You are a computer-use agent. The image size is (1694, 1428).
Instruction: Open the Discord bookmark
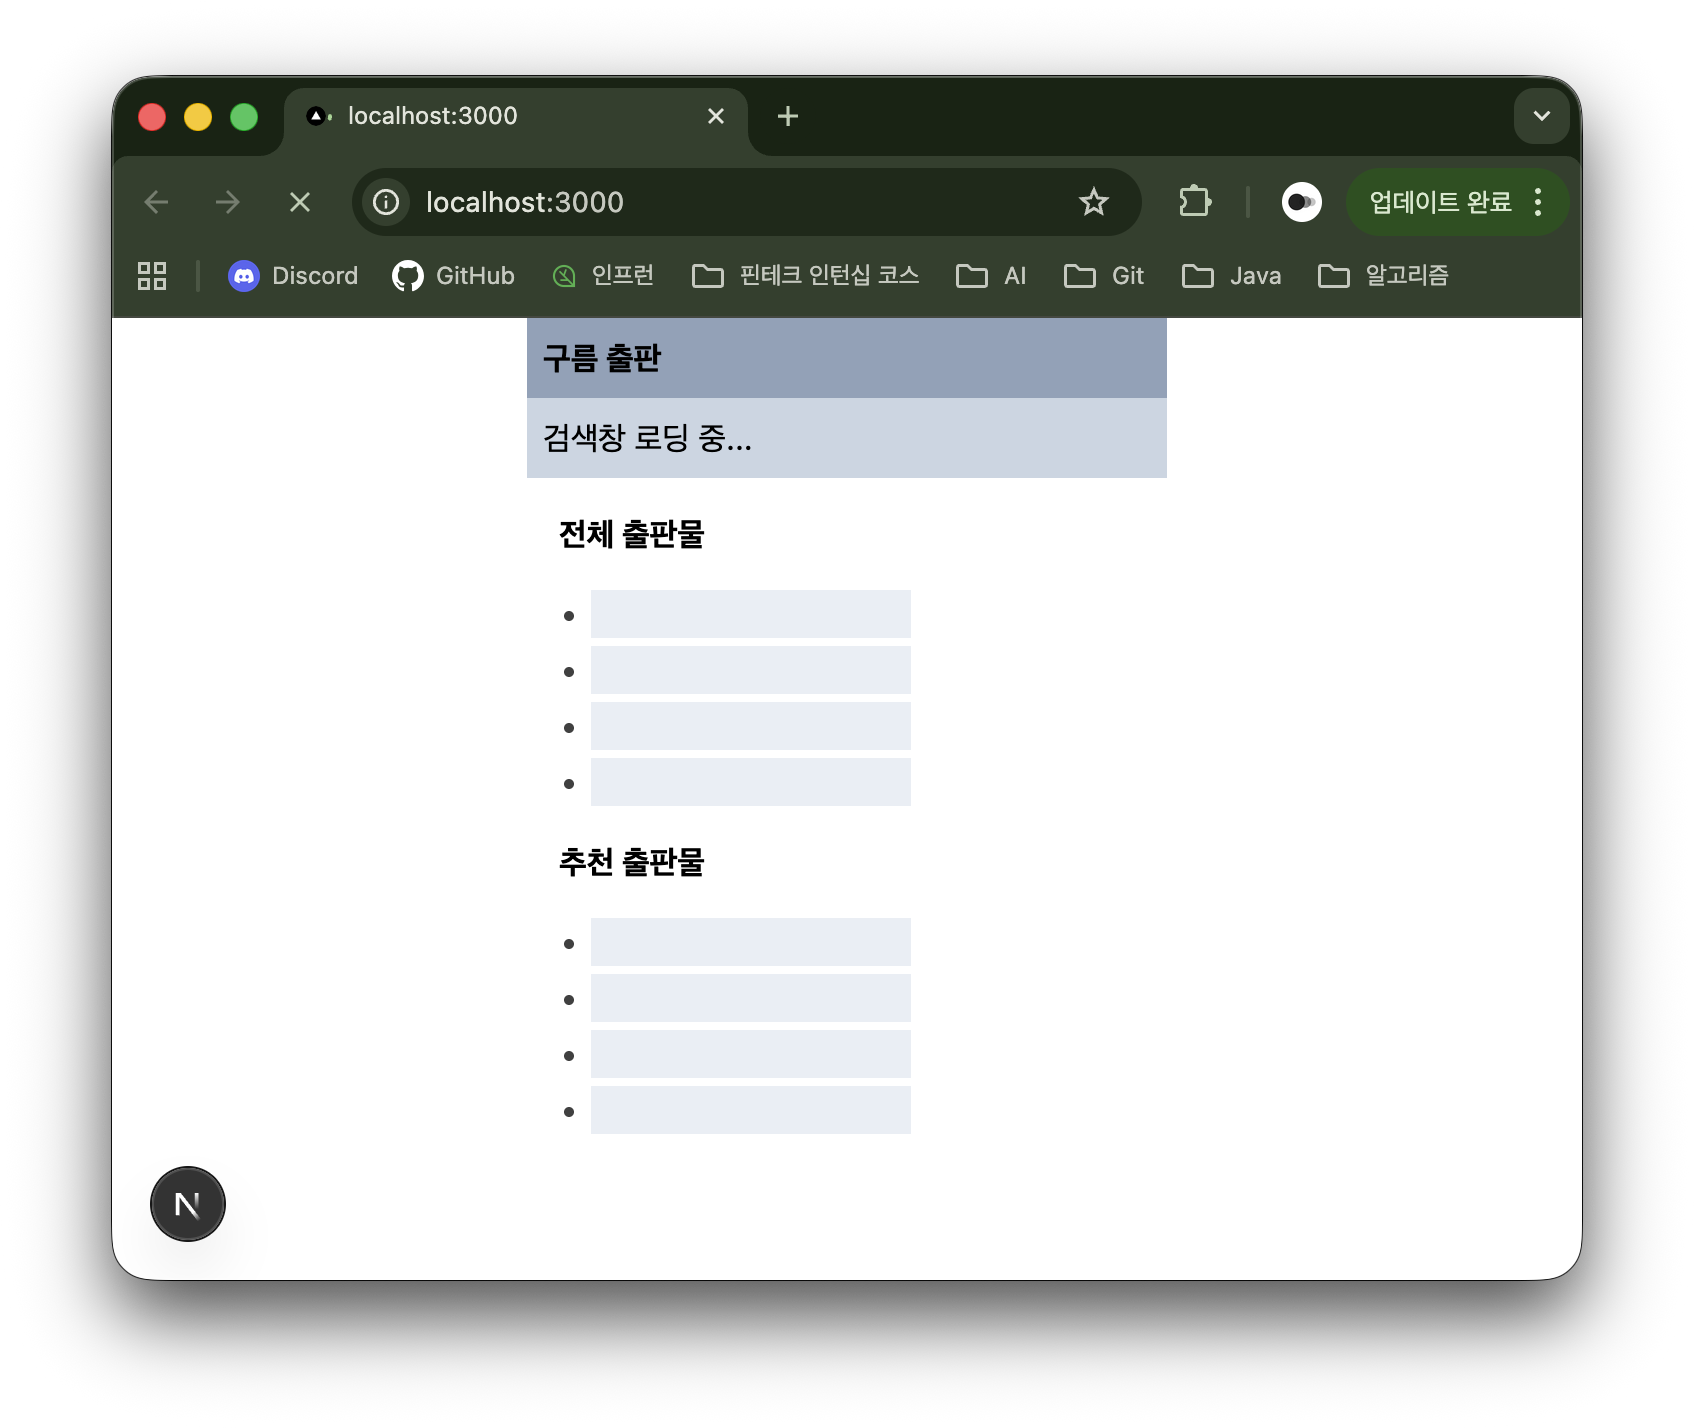(x=293, y=276)
